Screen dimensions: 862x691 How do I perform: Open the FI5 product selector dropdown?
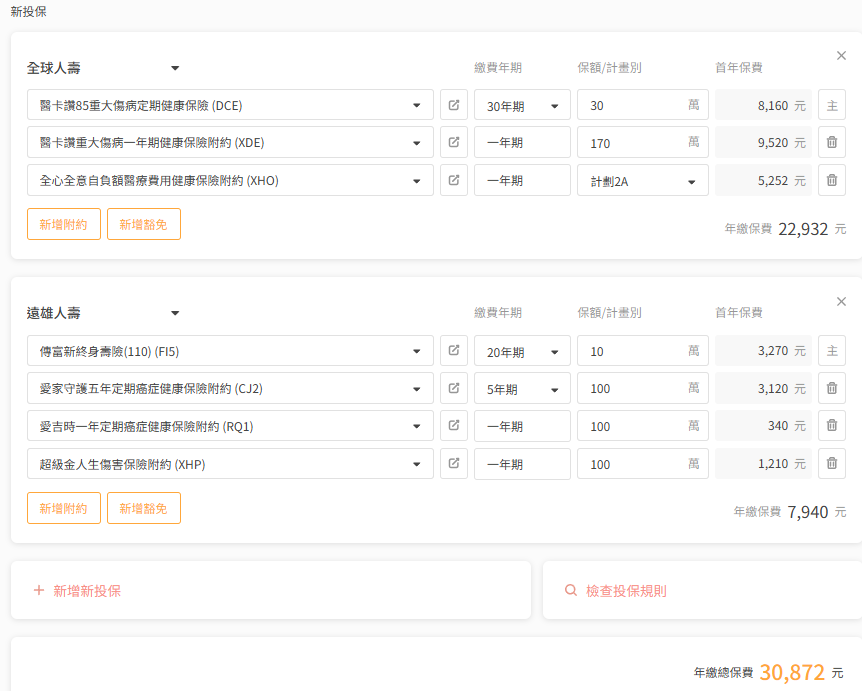pyautogui.click(x=230, y=351)
